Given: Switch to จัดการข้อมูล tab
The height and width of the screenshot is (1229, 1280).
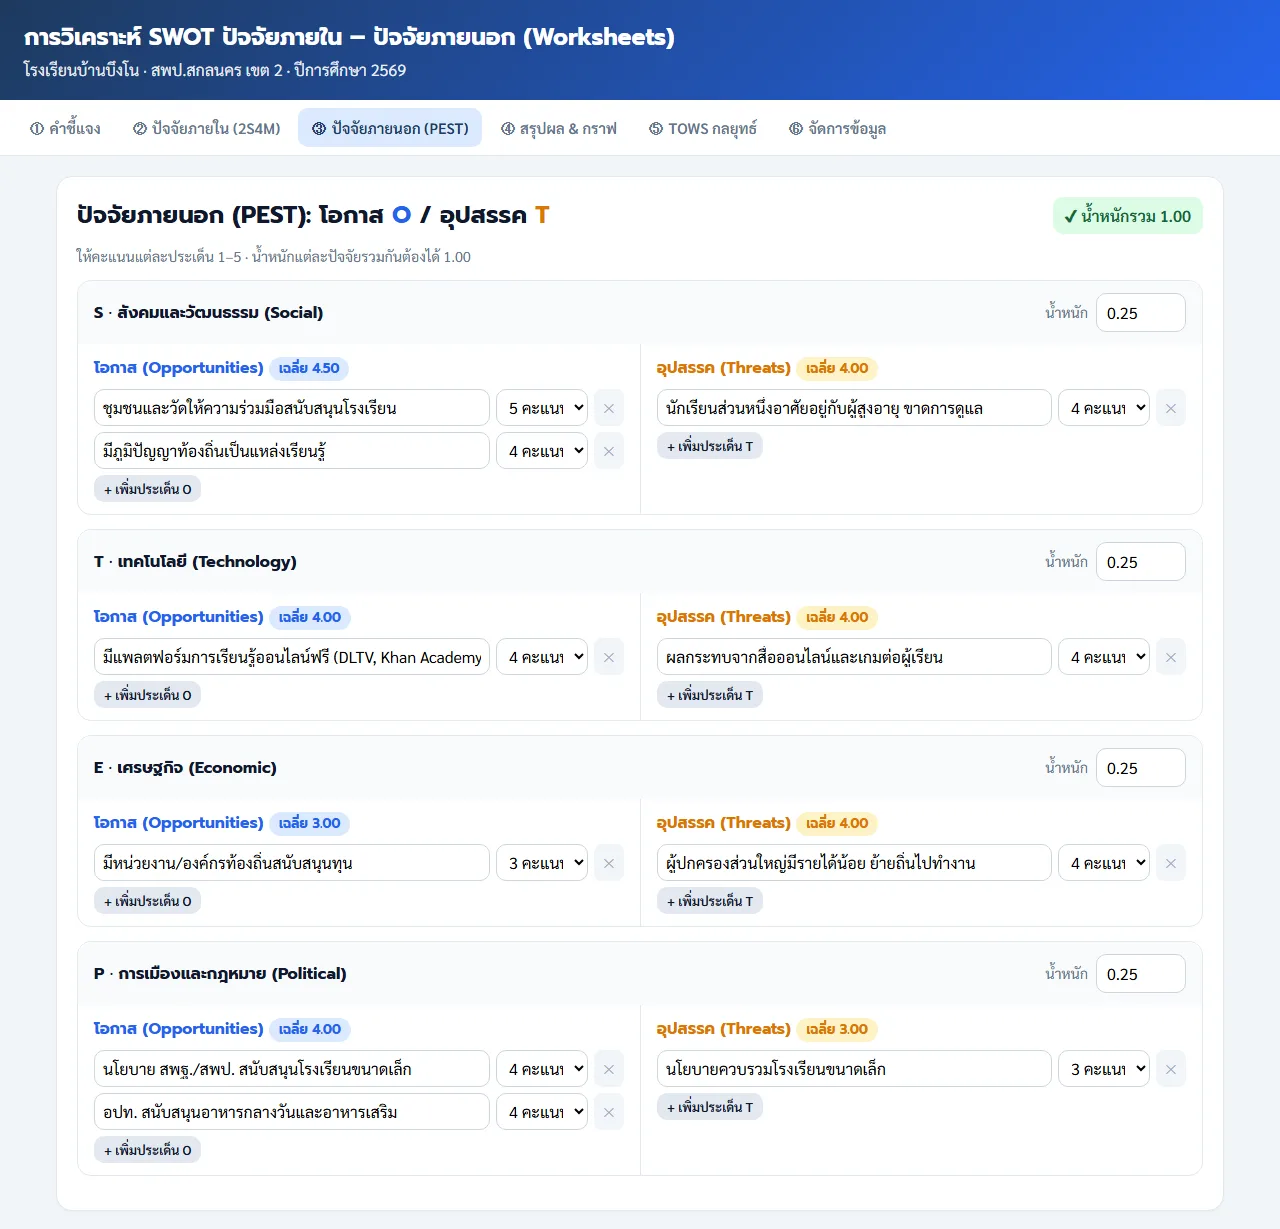Looking at the screenshot, I should [x=837, y=128].
